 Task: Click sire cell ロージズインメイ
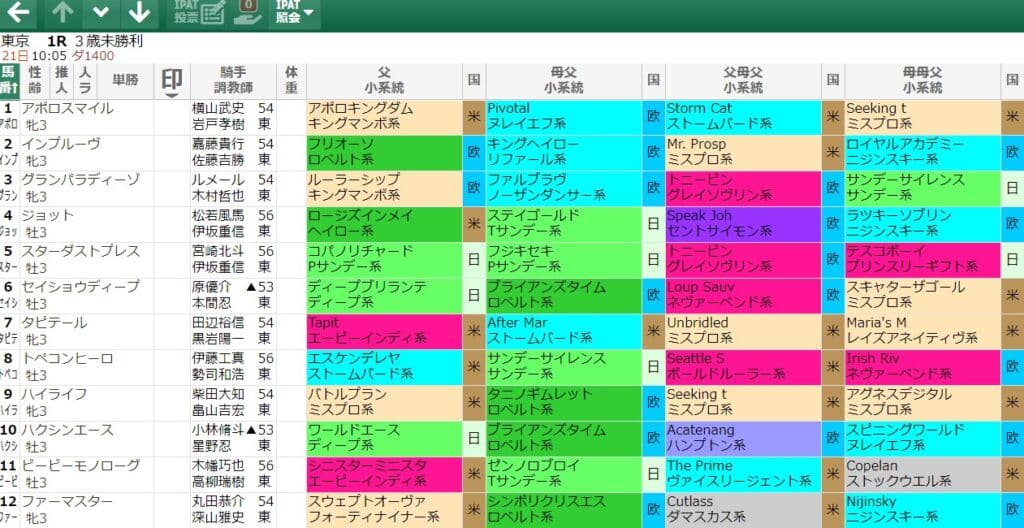pyautogui.click(x=385, y=223)
